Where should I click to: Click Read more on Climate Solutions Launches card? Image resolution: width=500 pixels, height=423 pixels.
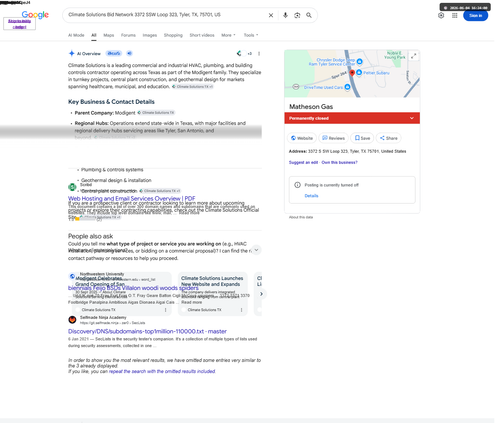pyautogui.click(x=191, y=302)
